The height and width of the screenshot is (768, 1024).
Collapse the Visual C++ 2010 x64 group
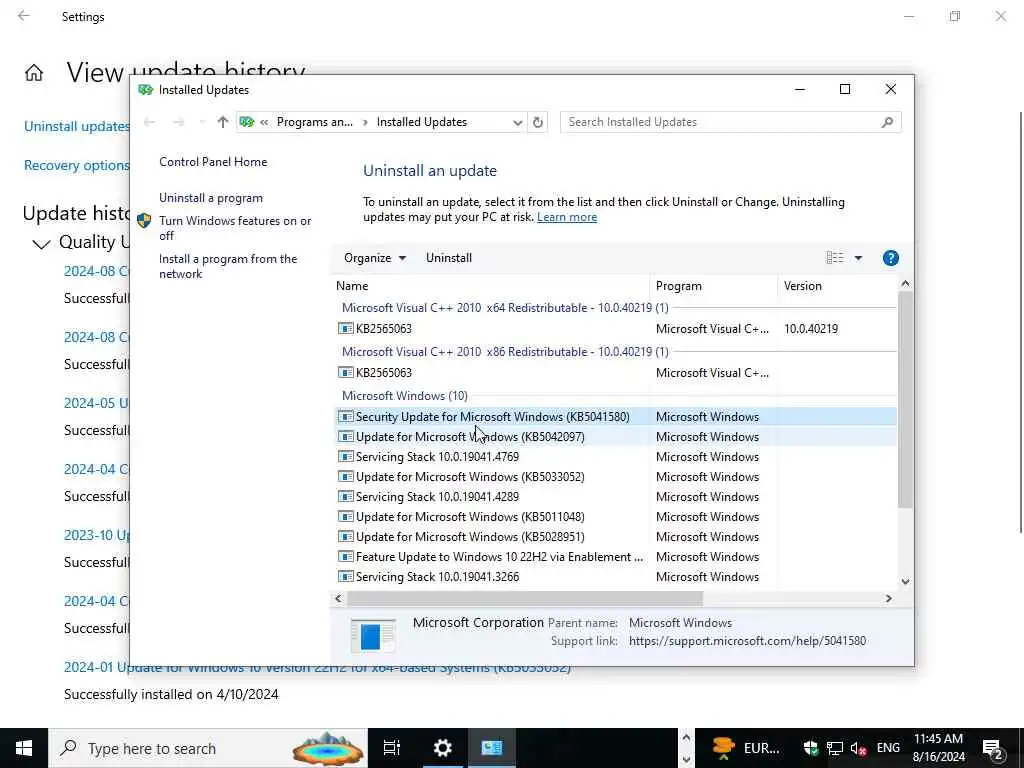pyautogui.click(x=505, y=308)
